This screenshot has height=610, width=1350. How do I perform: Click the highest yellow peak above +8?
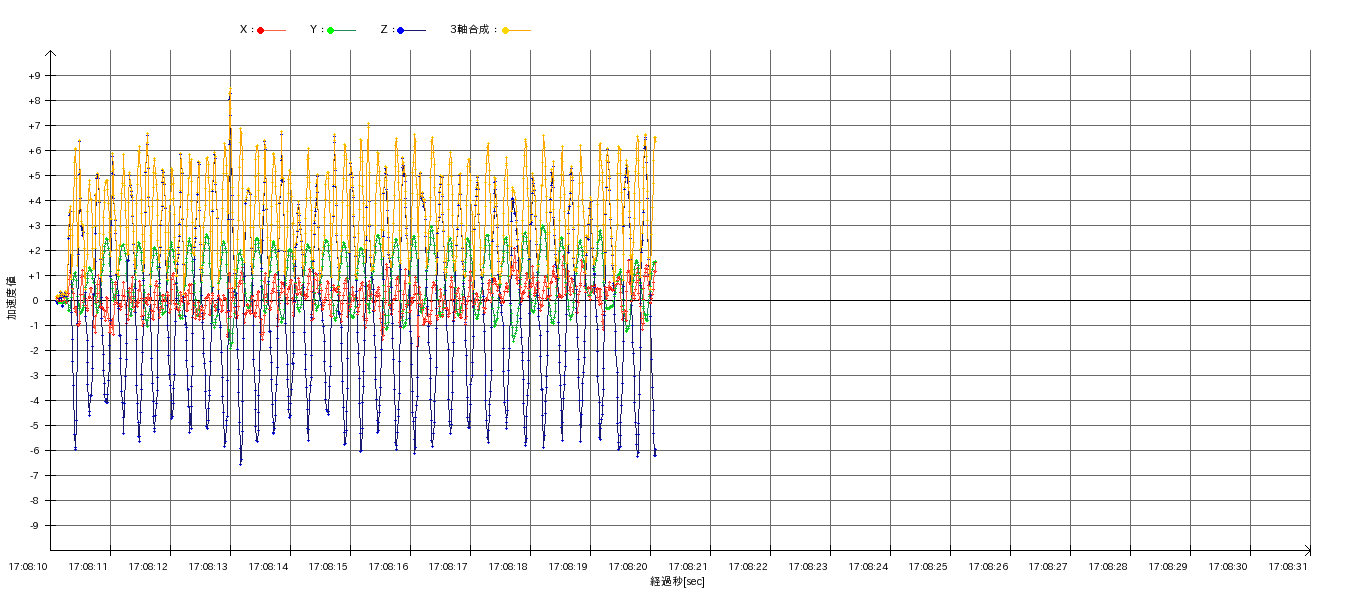230,91
